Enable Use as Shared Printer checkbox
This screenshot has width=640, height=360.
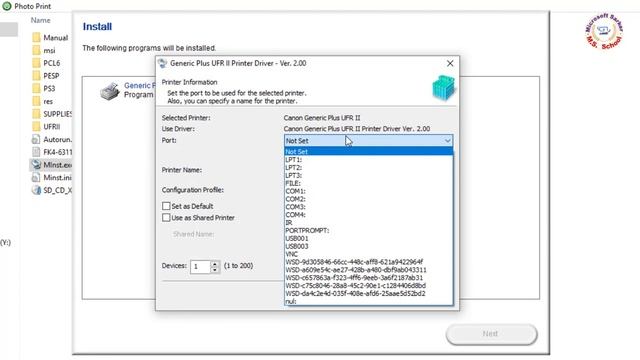click(166, 218)
